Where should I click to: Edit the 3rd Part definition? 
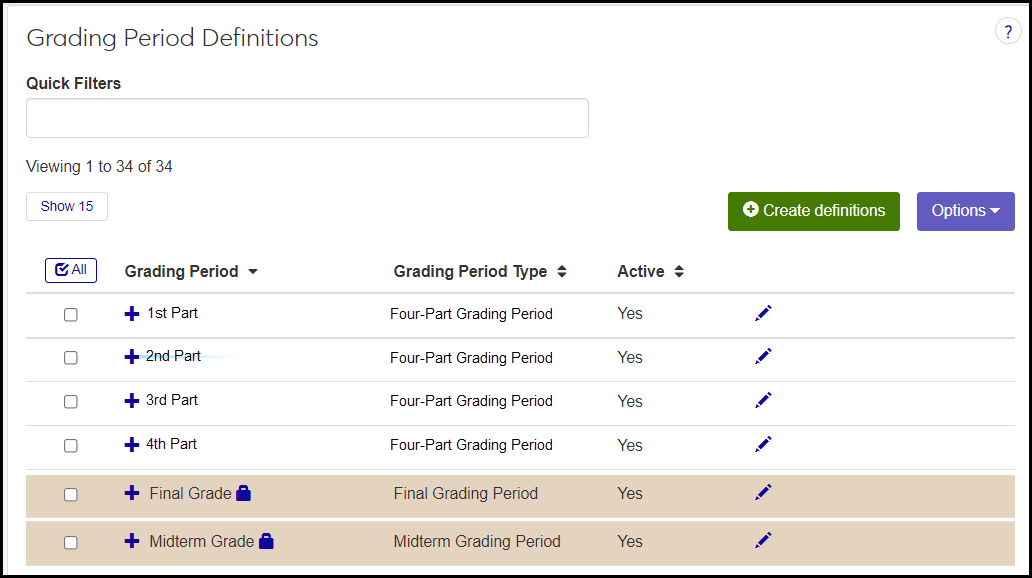point(764,401)
